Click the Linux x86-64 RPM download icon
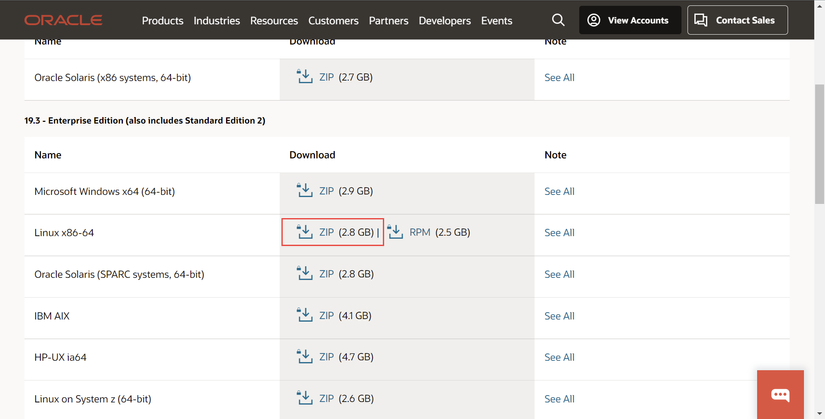This screenshot has width=825, height=419. click(396, 232)
